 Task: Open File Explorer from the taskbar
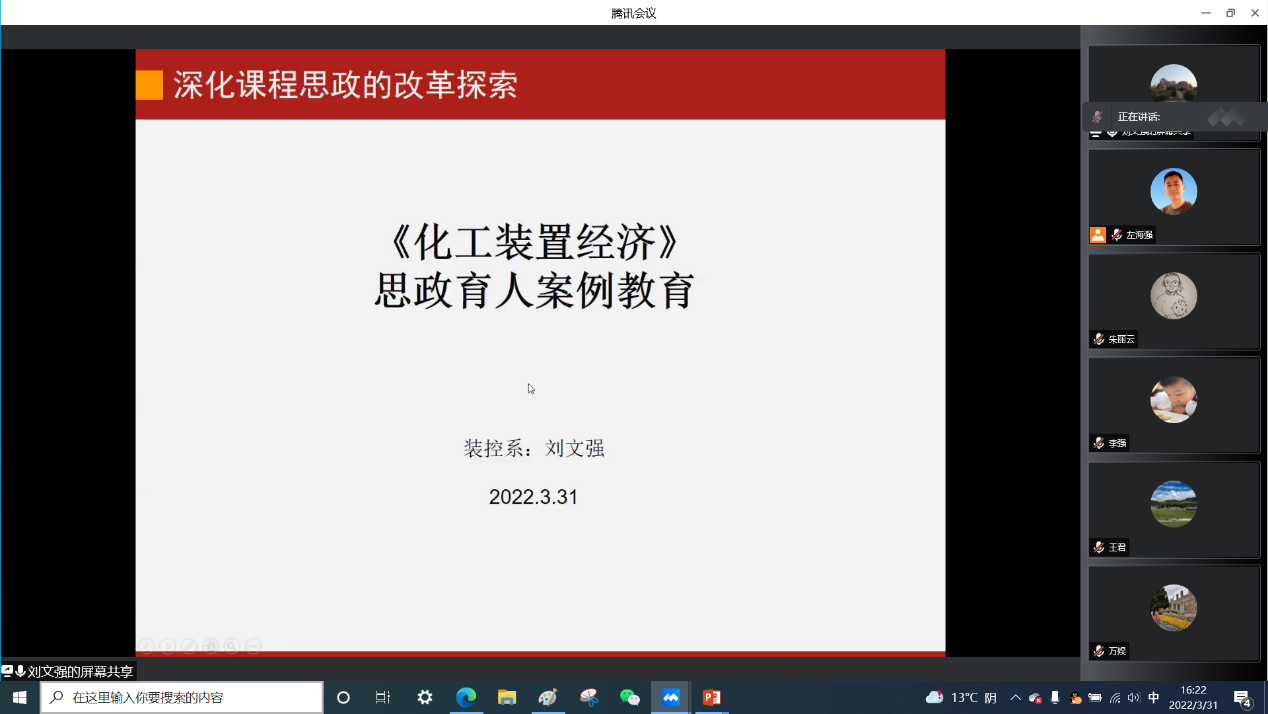[x=507, y=697]
